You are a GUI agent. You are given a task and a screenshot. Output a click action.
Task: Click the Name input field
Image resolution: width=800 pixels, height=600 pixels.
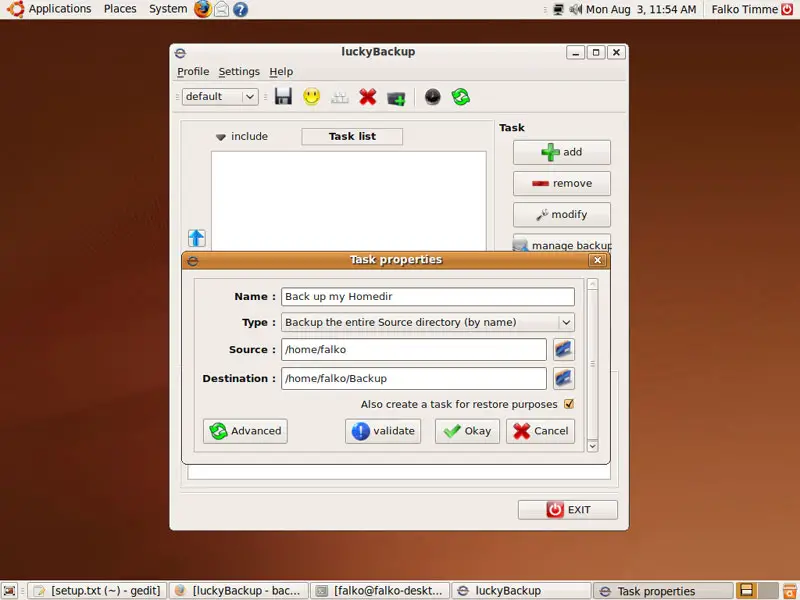[x=428, y=296]
